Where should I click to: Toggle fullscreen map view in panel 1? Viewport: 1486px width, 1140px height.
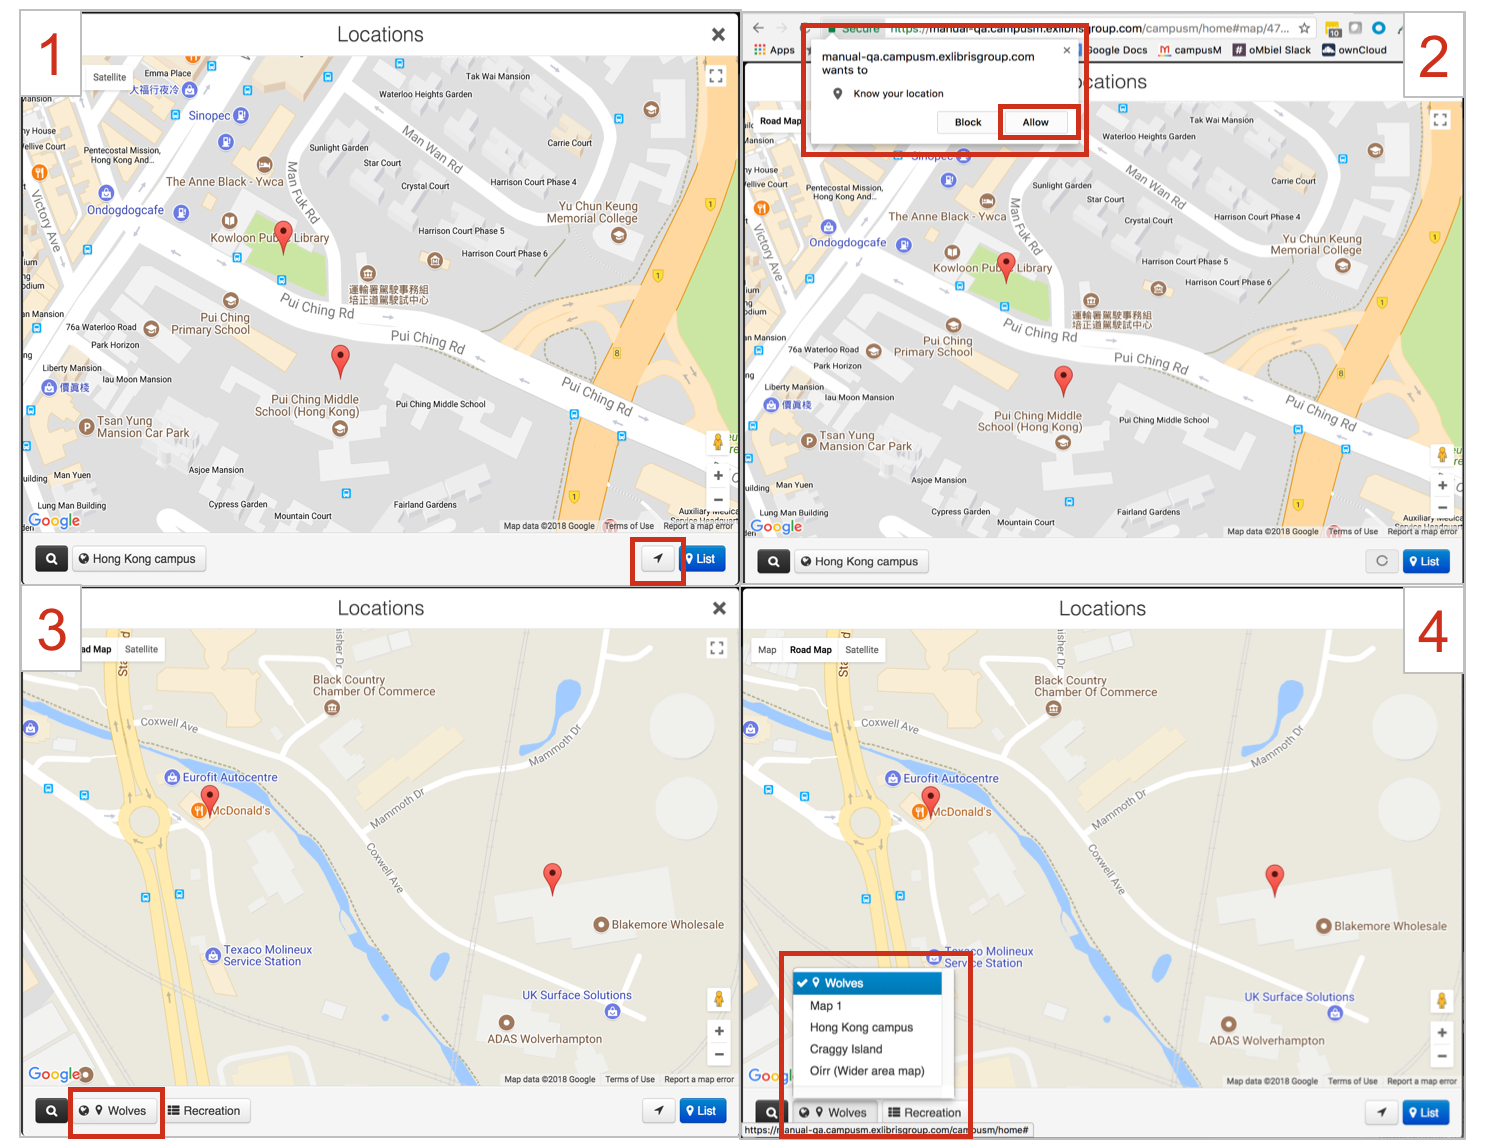pos(716,76)
